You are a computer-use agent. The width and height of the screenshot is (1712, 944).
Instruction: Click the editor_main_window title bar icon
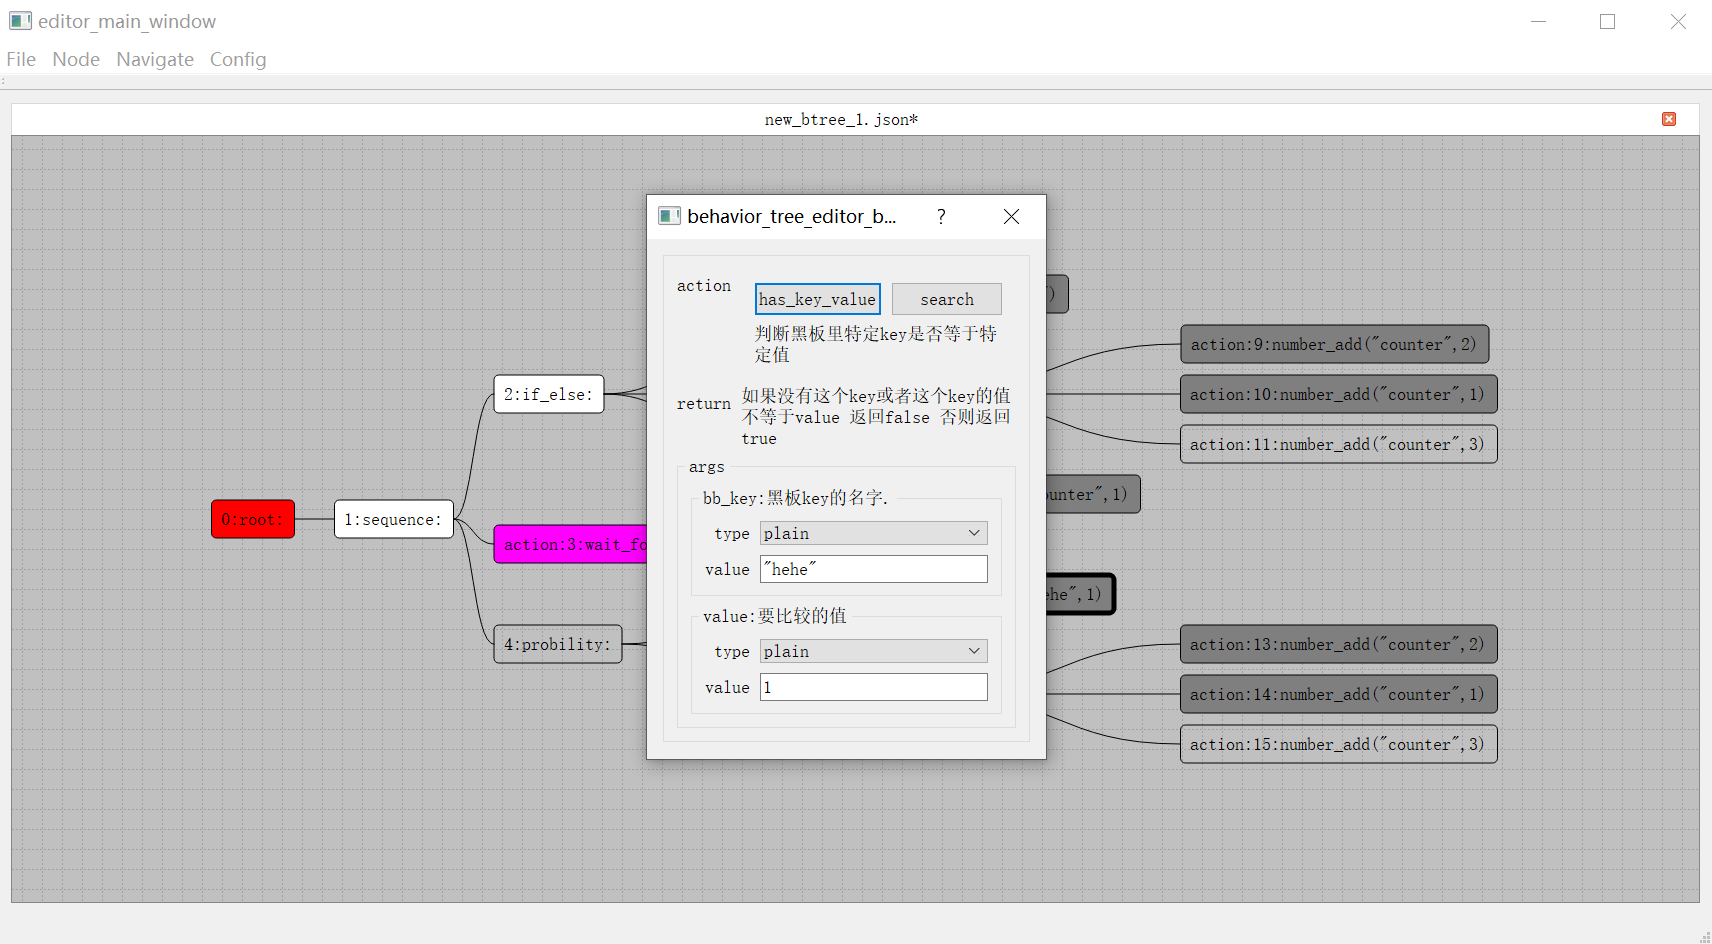click(20, 21)
